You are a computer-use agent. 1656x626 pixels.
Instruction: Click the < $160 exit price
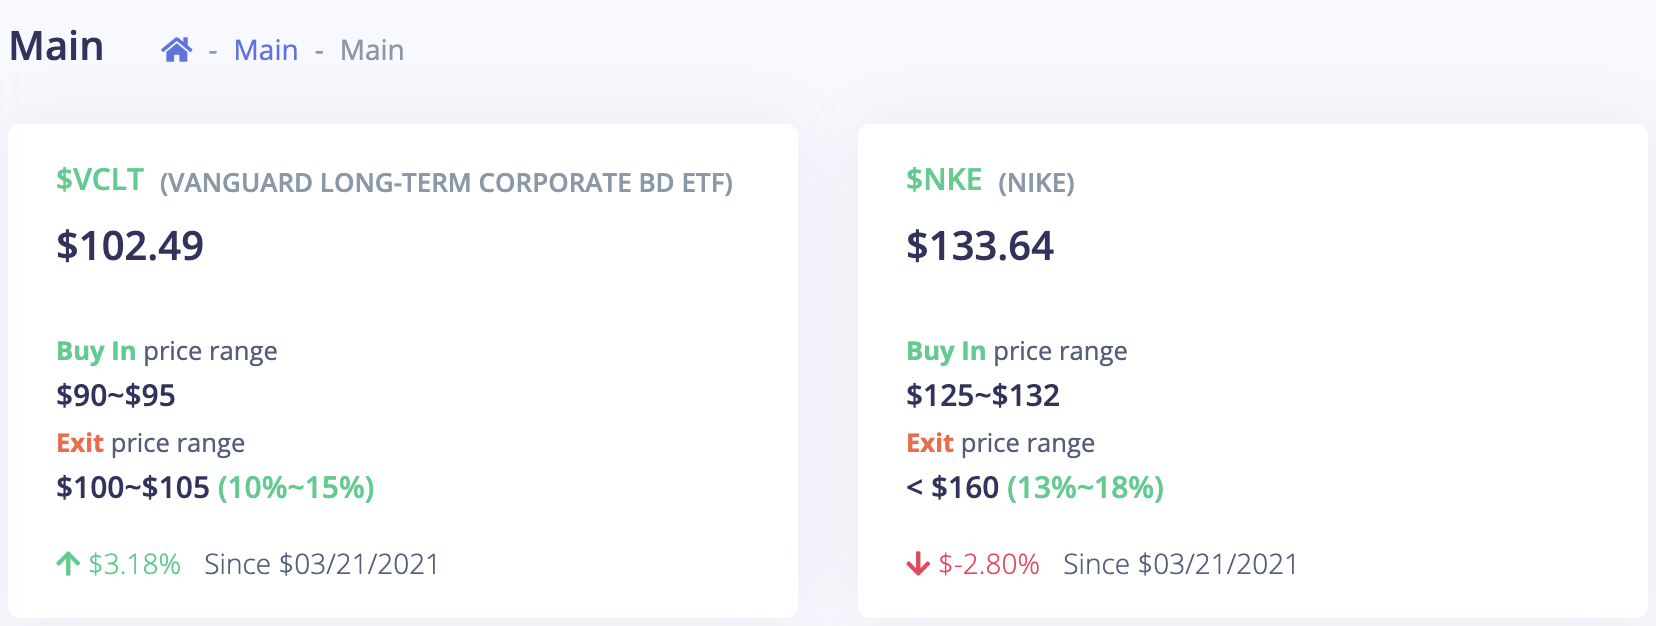[x=953, y=488]
